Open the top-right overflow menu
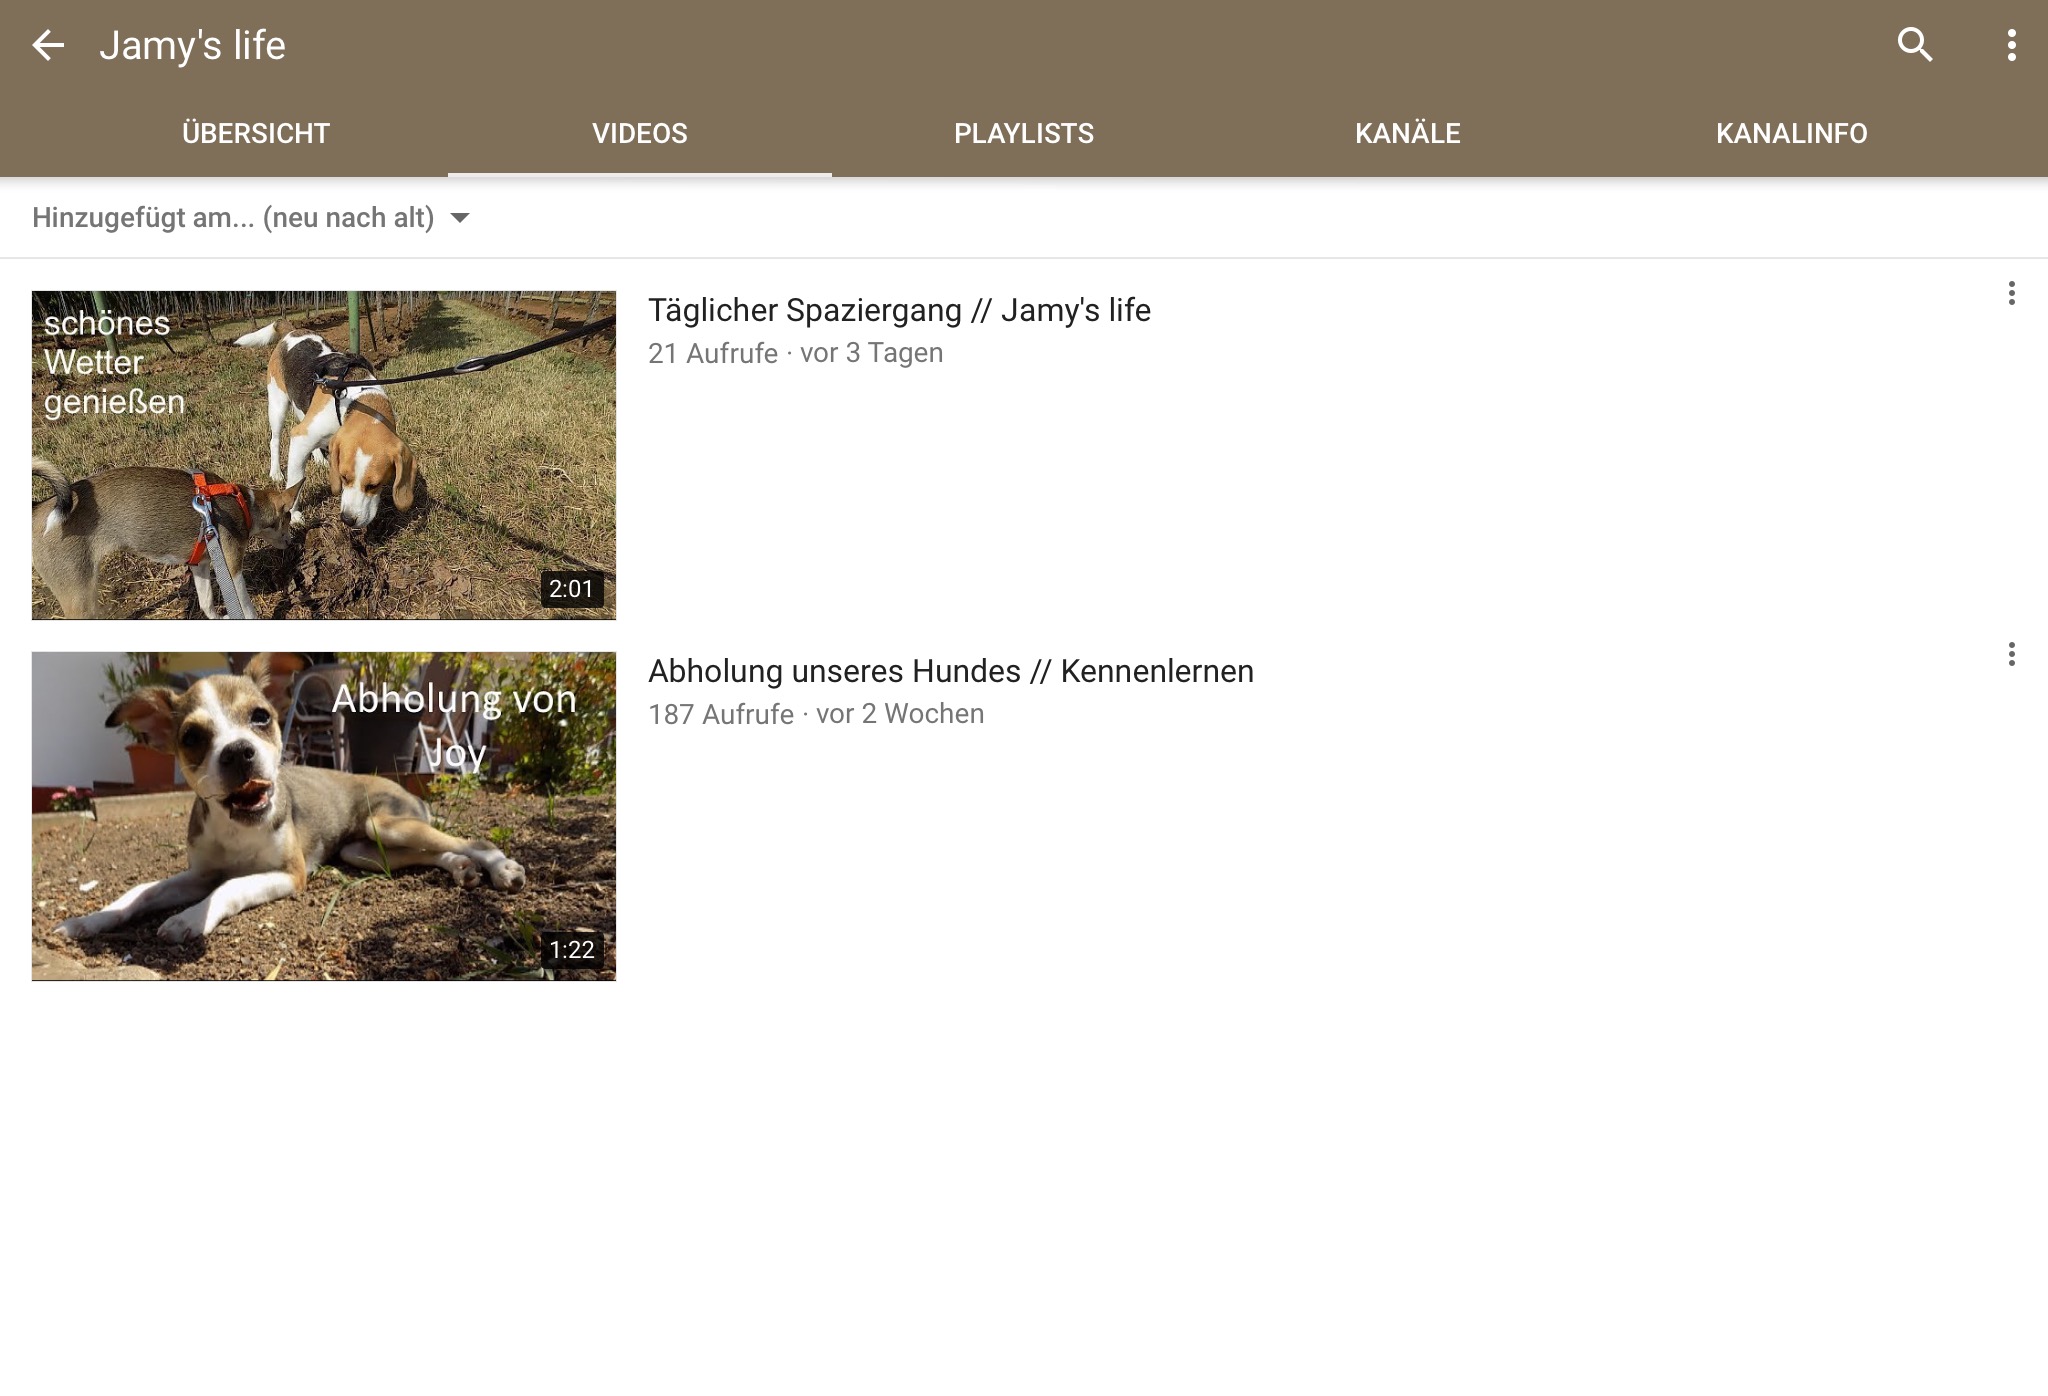The width and height of the screenshot is (2048, 1396). click(2011, 45)
